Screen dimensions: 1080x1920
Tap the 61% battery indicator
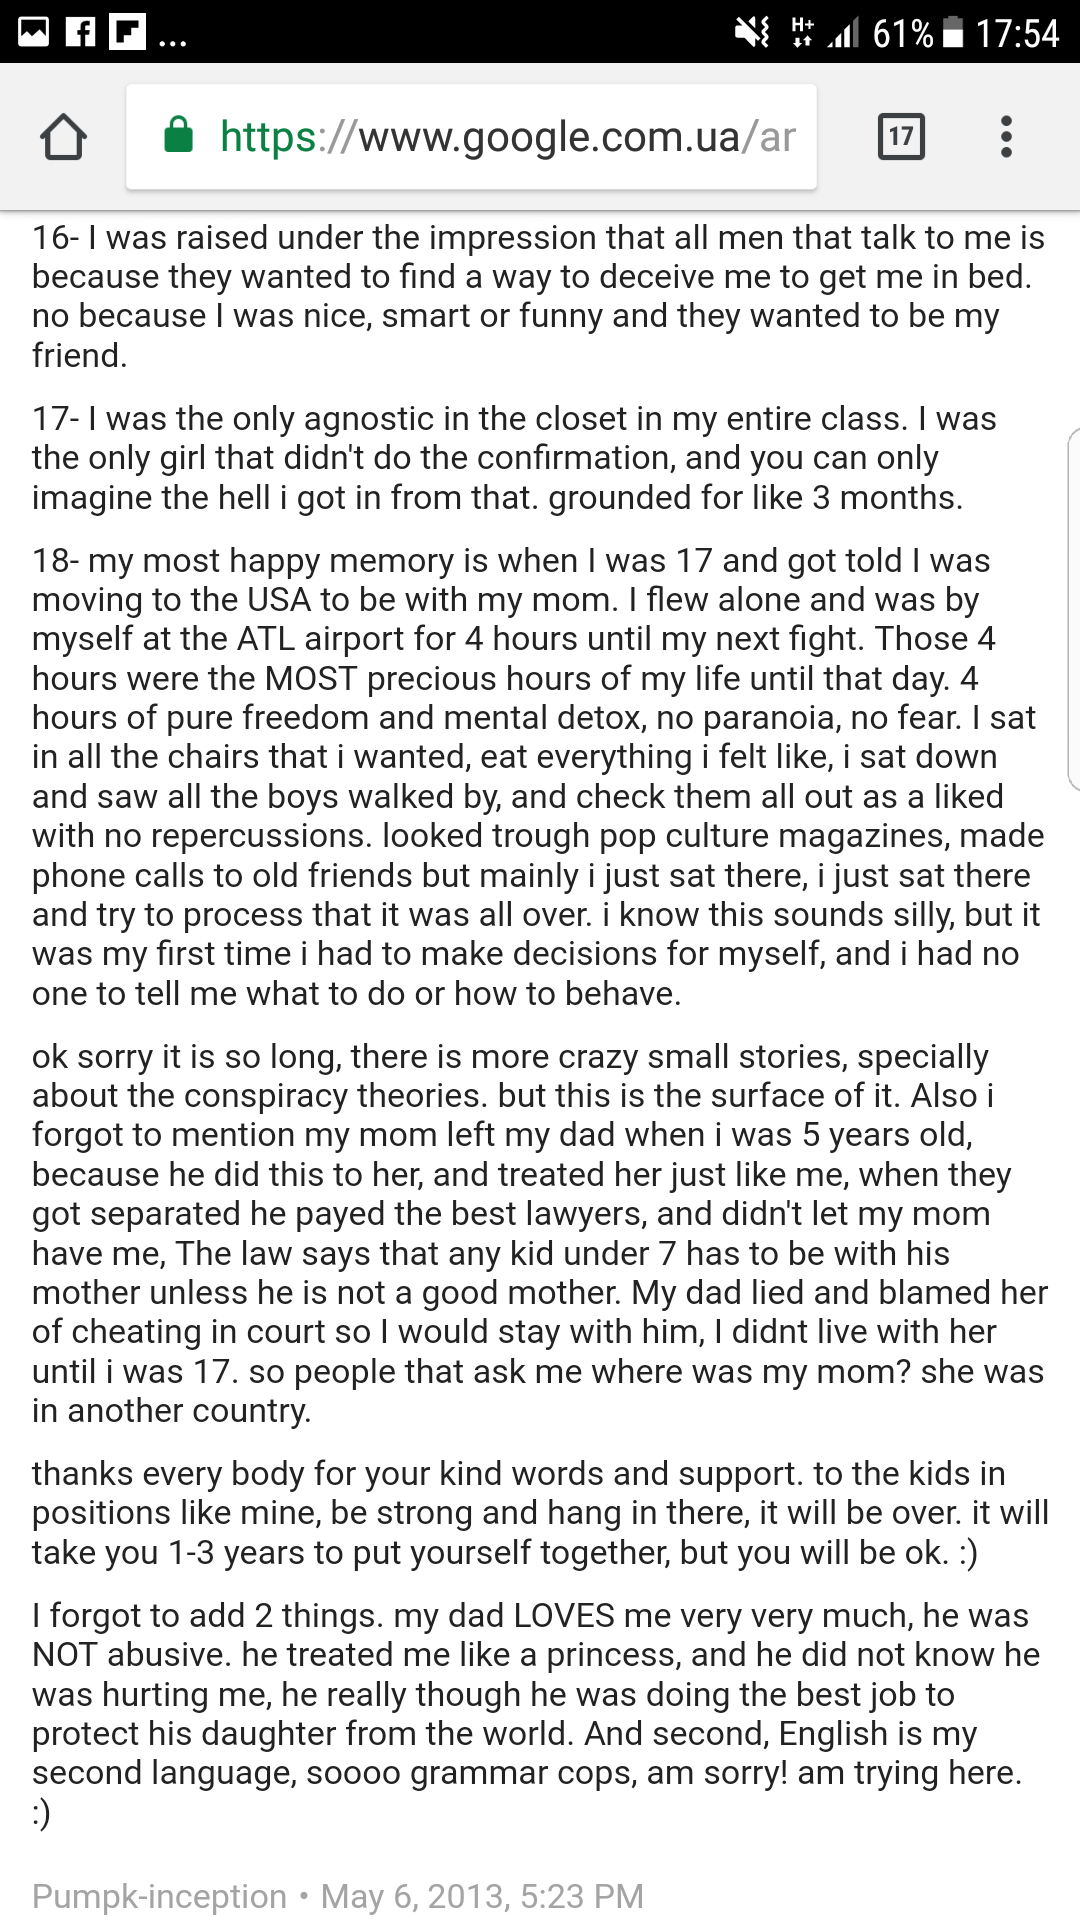(x=917, y=33)
